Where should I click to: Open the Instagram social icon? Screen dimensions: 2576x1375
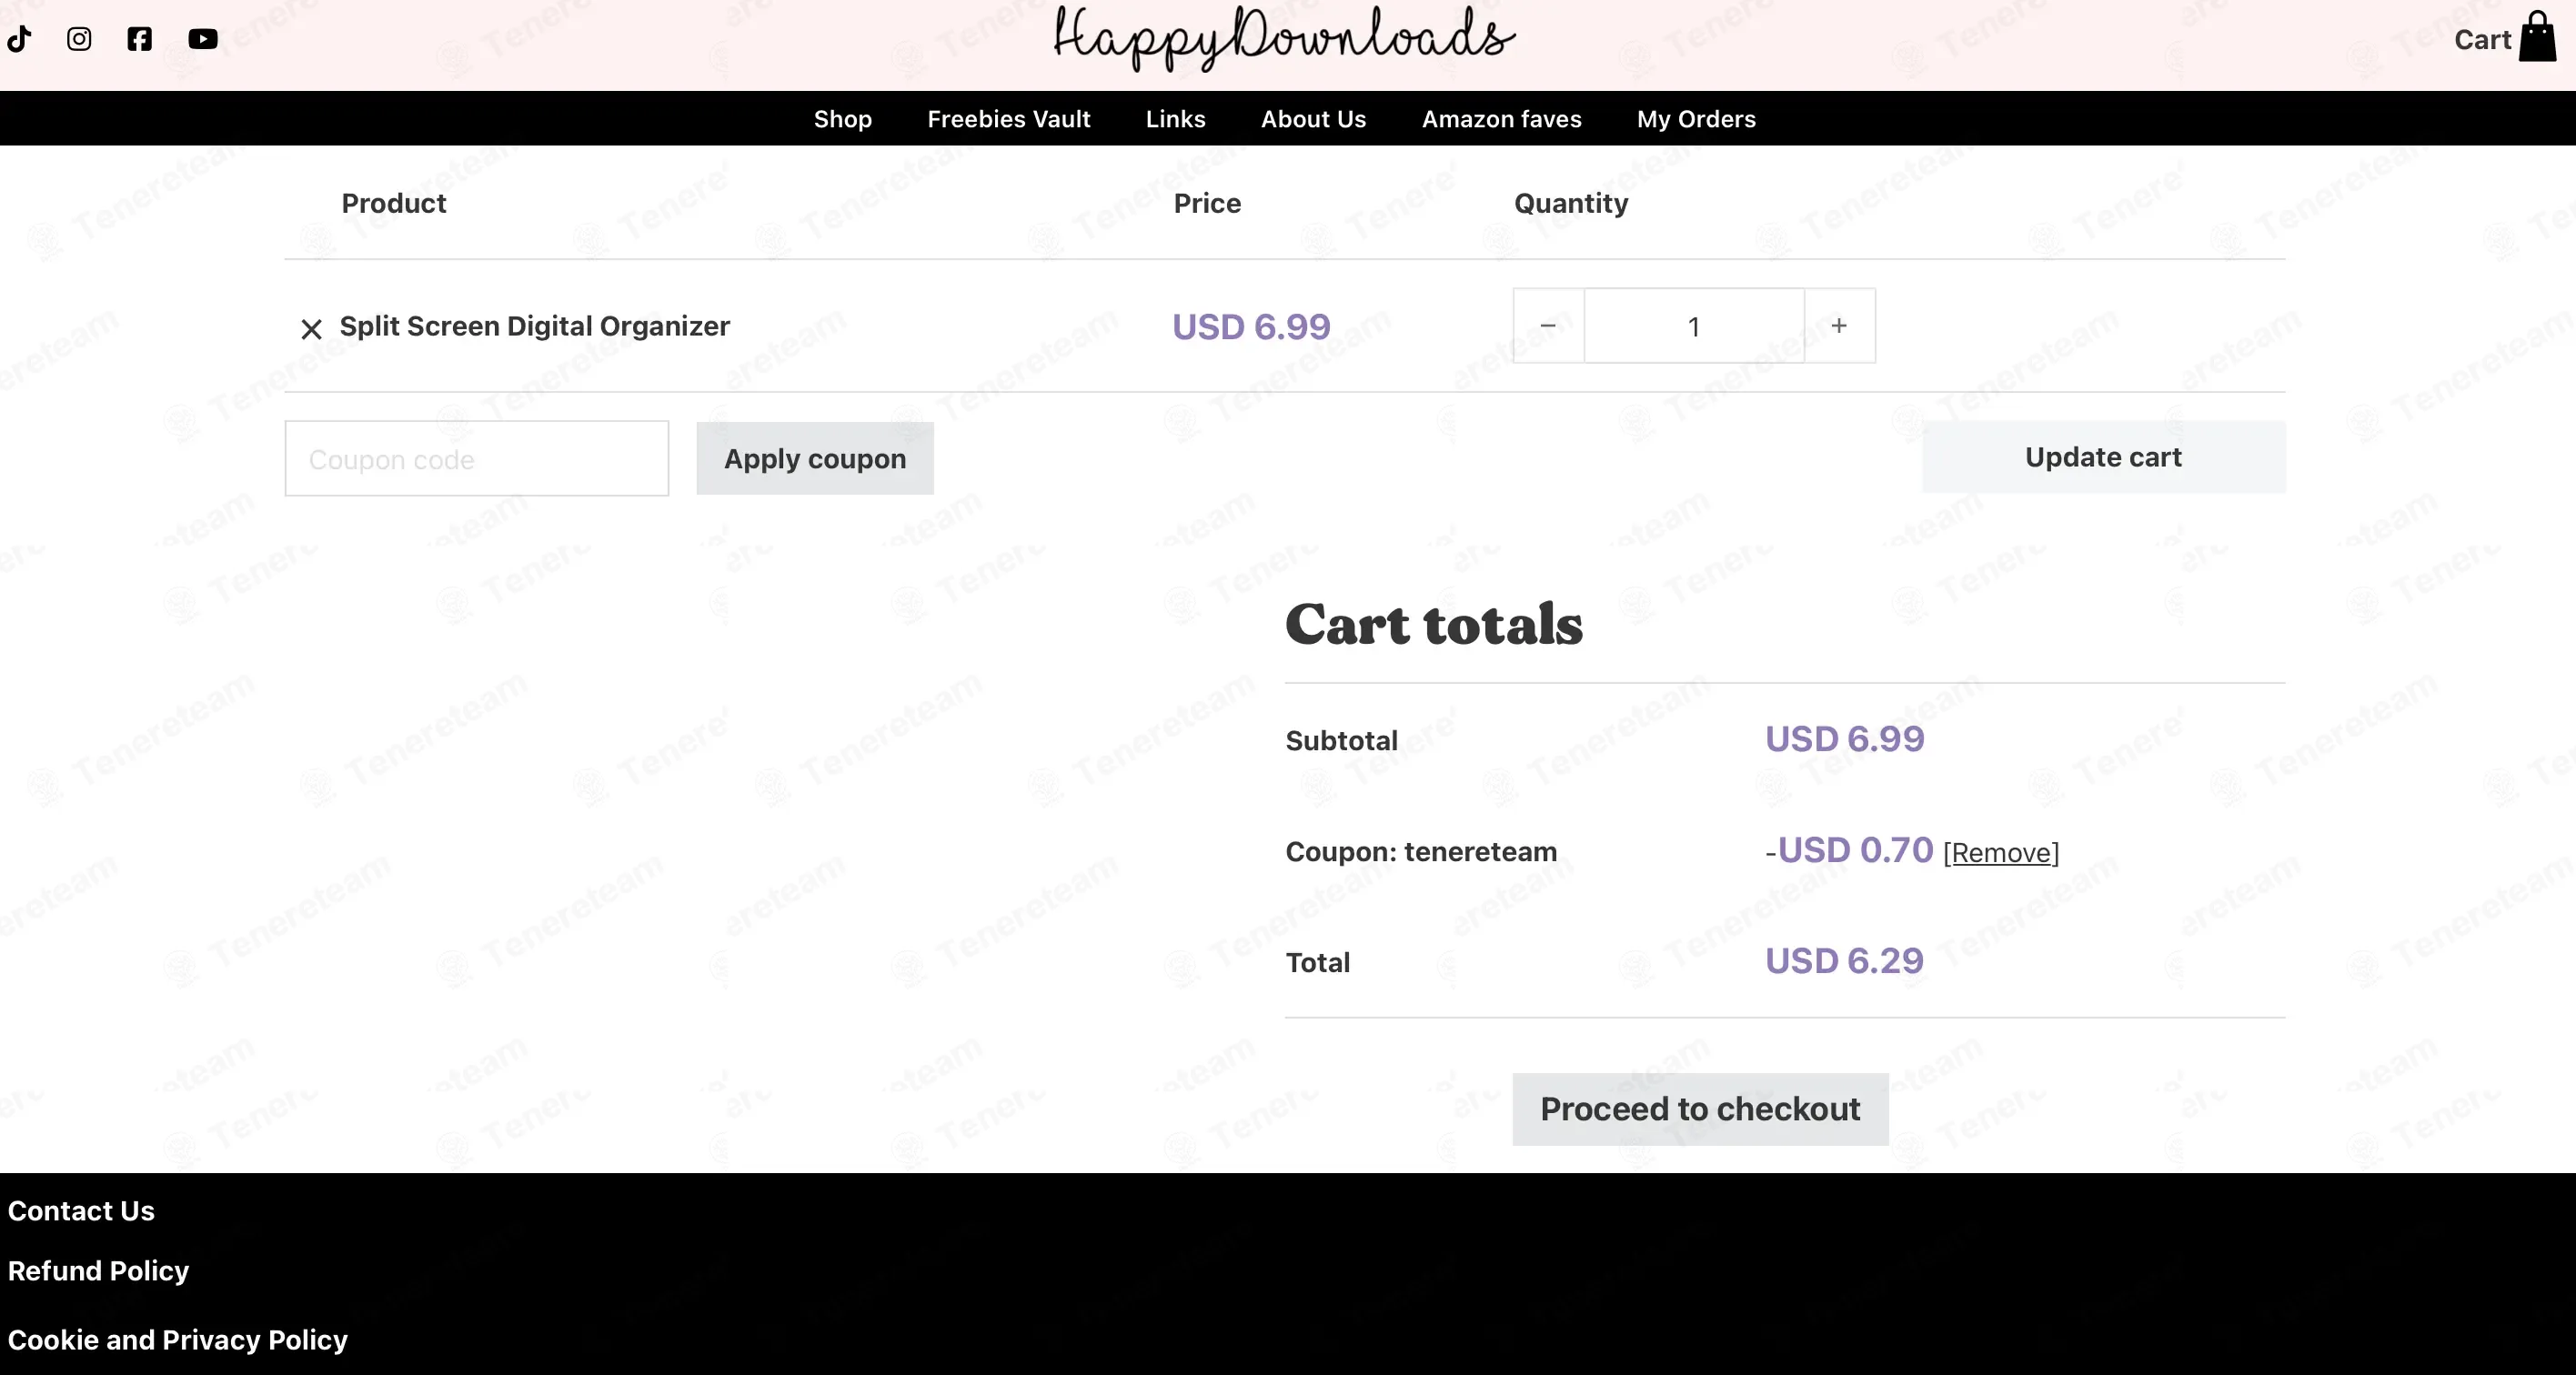(79, 39)
